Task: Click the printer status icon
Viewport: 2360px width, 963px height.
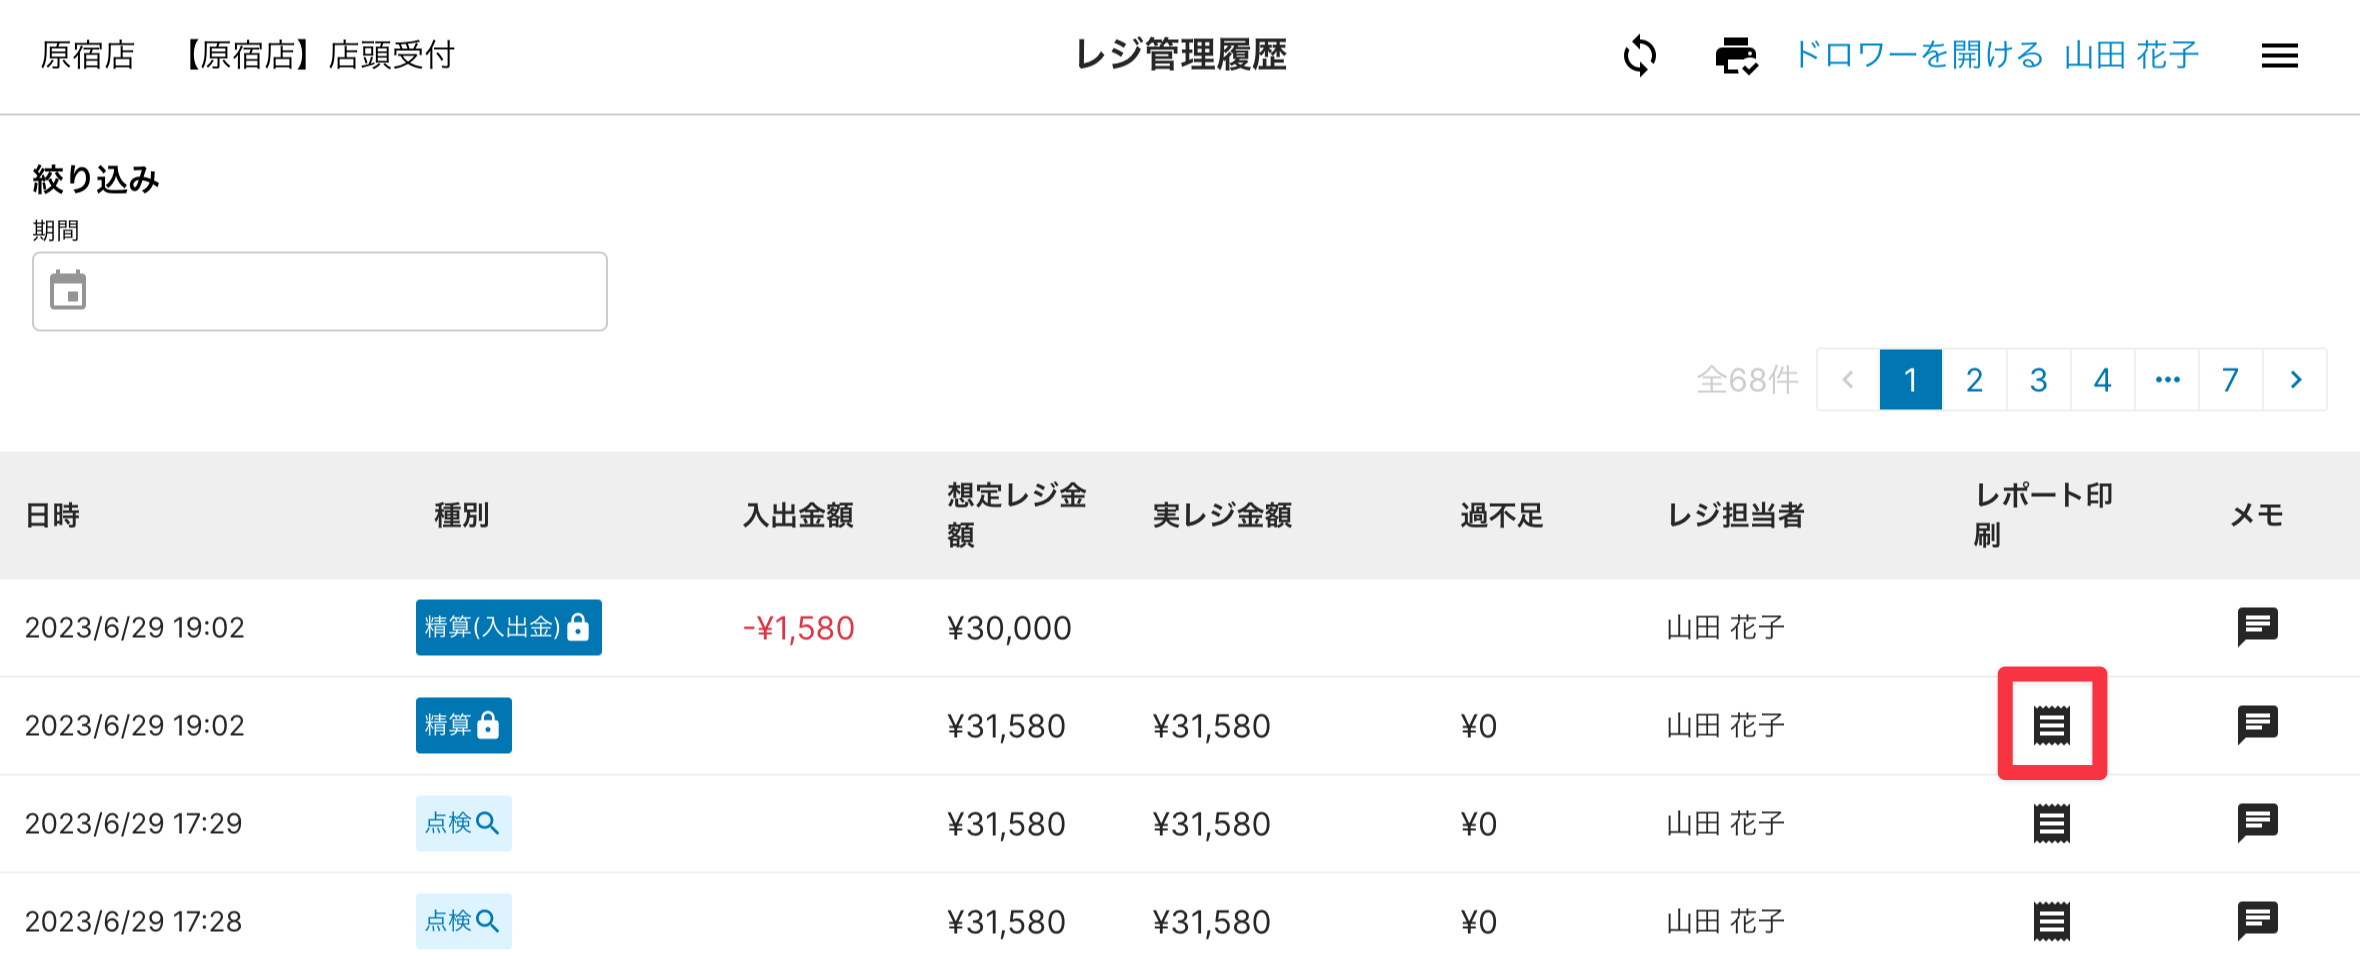Action: point(1736,56)
